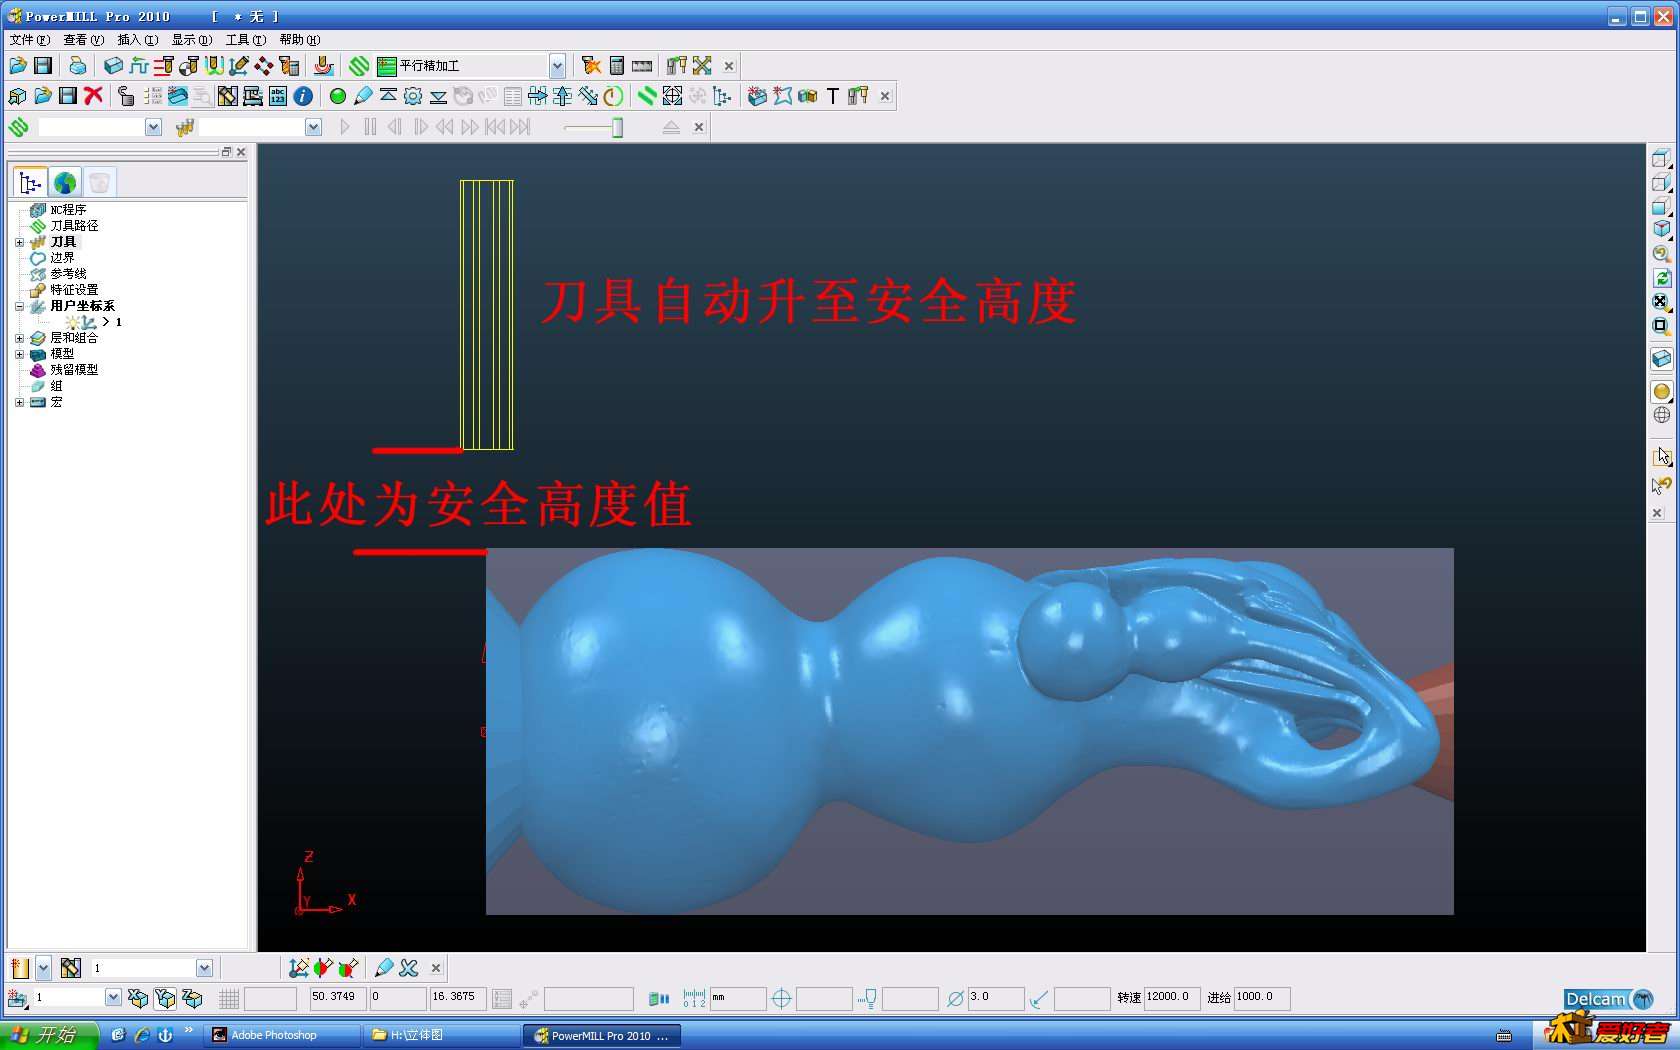Open the toolpath selection dropdown in simulation bar

[153, 127]
